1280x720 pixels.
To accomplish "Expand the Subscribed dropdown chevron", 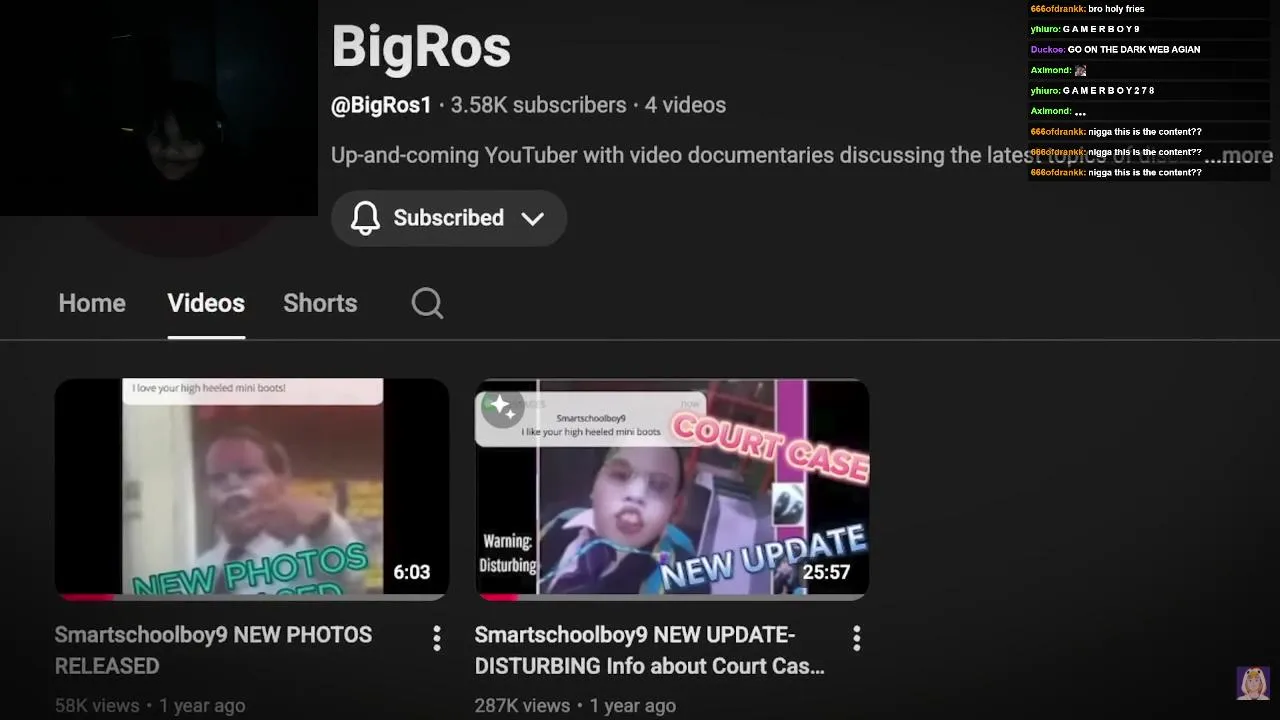I will (x=532, y=218).
